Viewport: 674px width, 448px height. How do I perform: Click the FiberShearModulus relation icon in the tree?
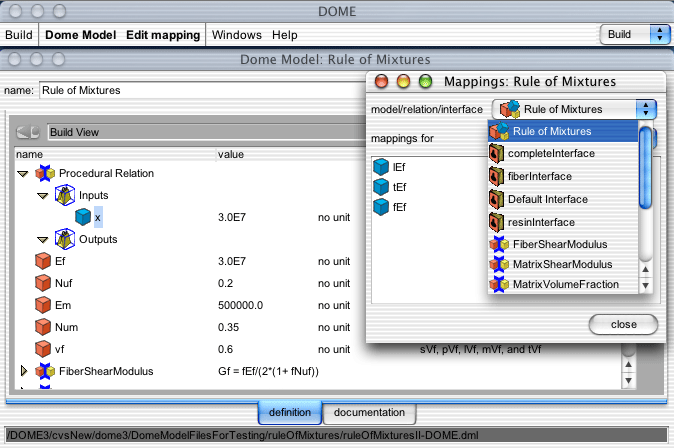click(45, 371)
